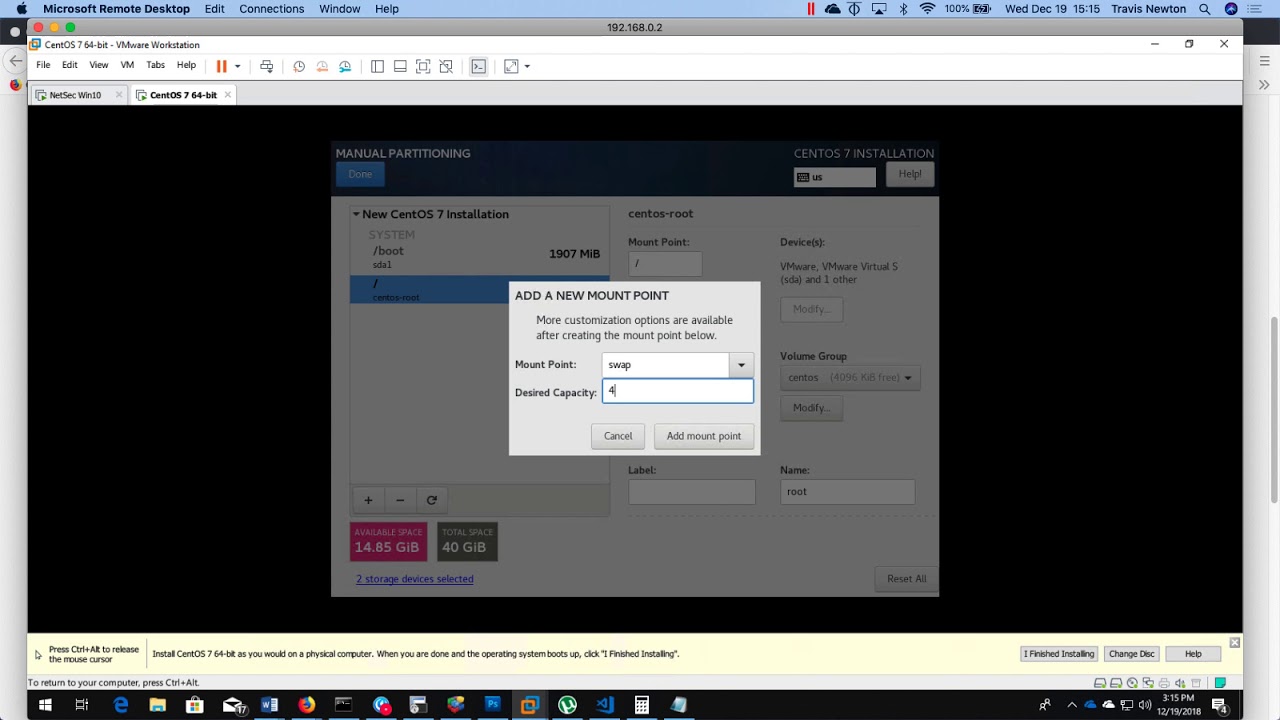Open the stretch guest dropdown arrow

(527, 67)
